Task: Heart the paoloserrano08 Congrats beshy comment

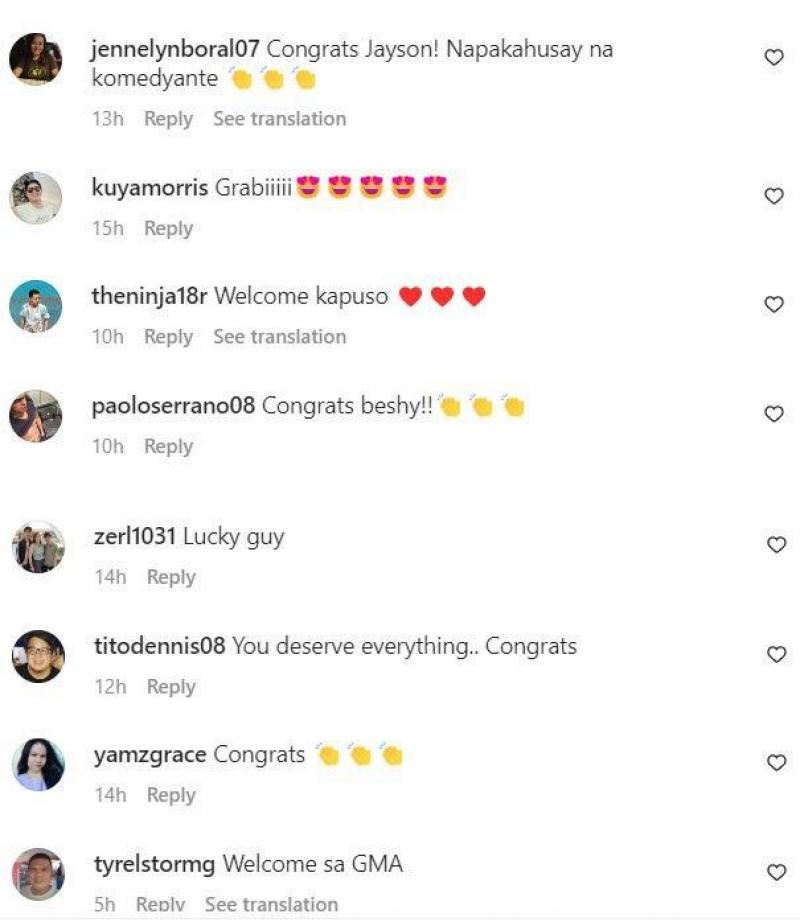Action: [x=774, y=414]
